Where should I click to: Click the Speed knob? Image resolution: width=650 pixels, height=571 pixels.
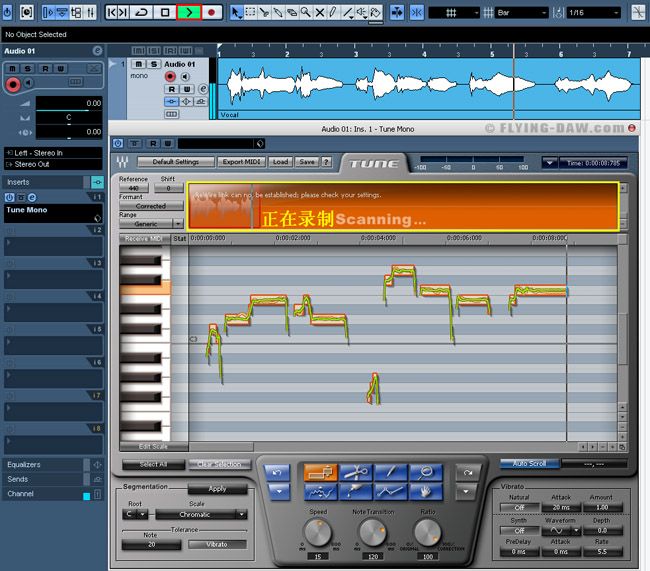pos(318,533)
